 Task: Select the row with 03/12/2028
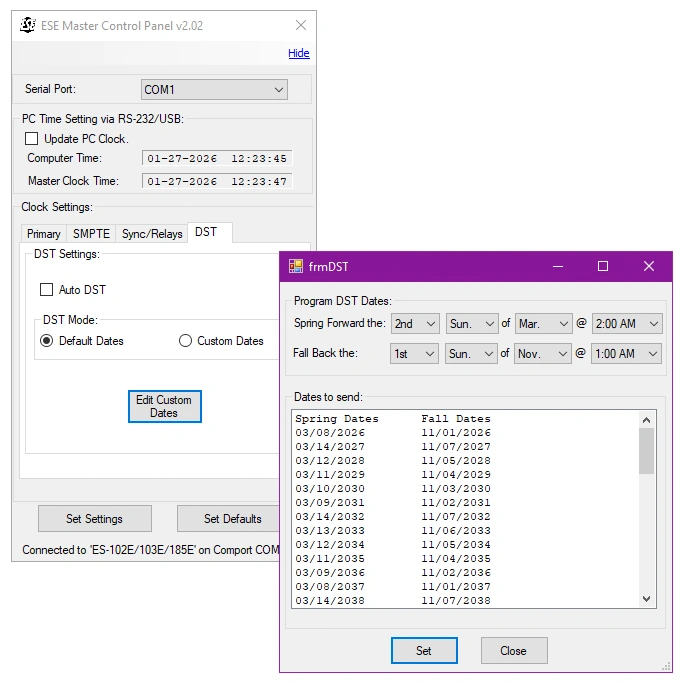click(x=465, y=461)
